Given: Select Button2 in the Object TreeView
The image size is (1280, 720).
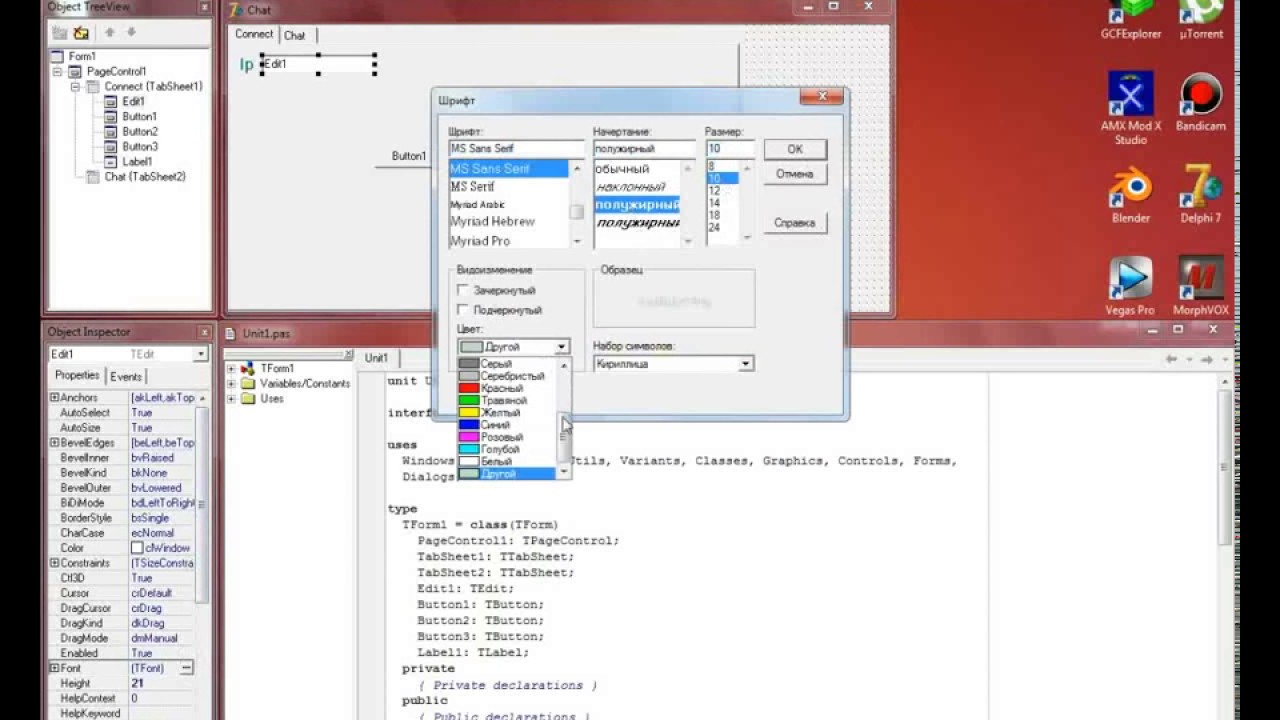Looking at the screenshot, I should pos(140,132).
